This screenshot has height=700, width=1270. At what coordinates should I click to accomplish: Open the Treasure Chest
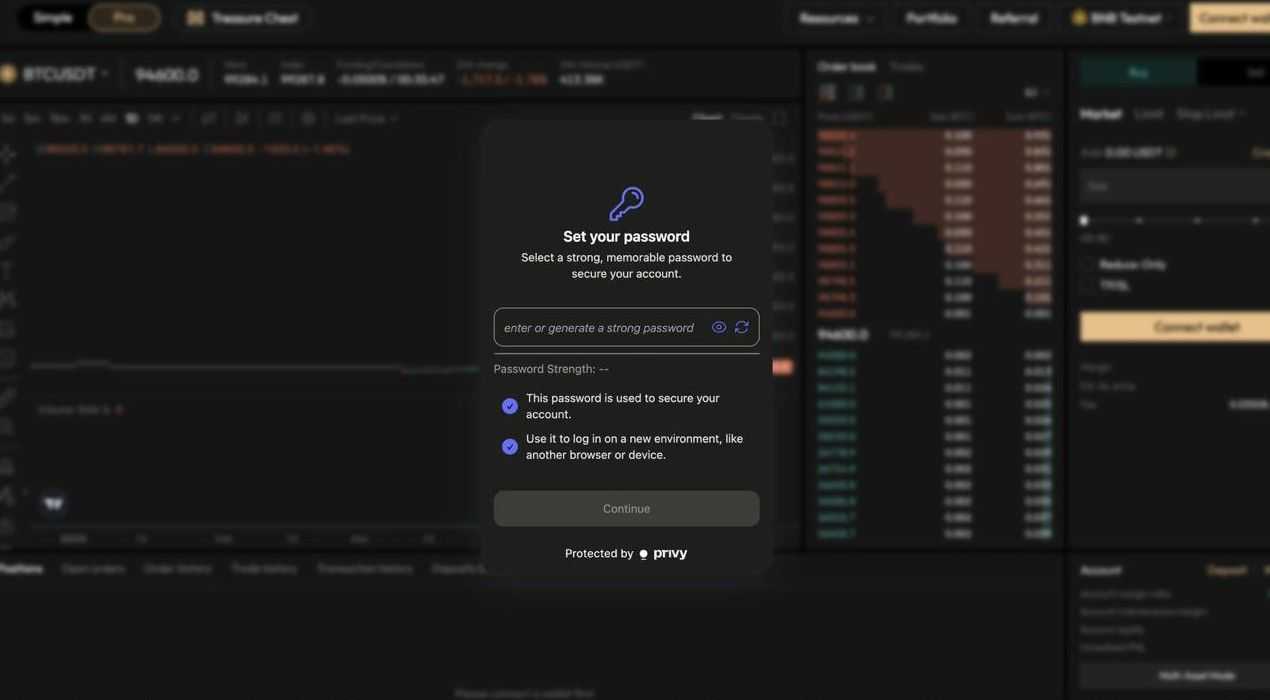coord(243,18)
